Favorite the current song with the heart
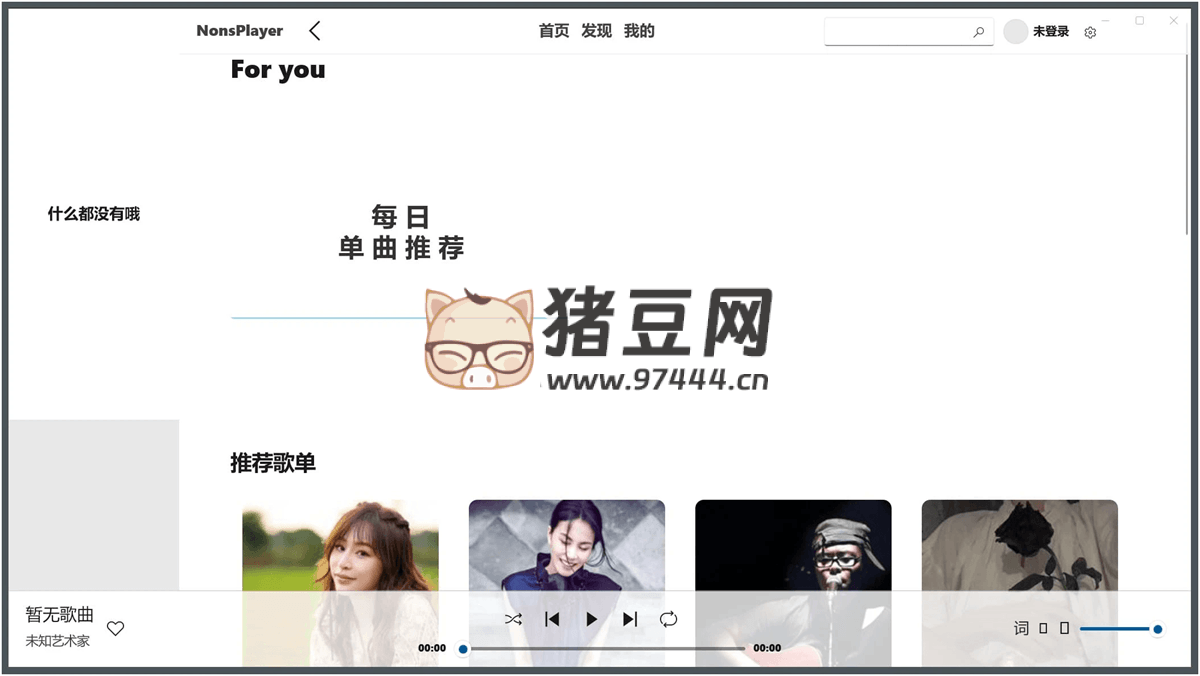The width and height of the screenshot is (1200, 676). click(x=116, y=628)
